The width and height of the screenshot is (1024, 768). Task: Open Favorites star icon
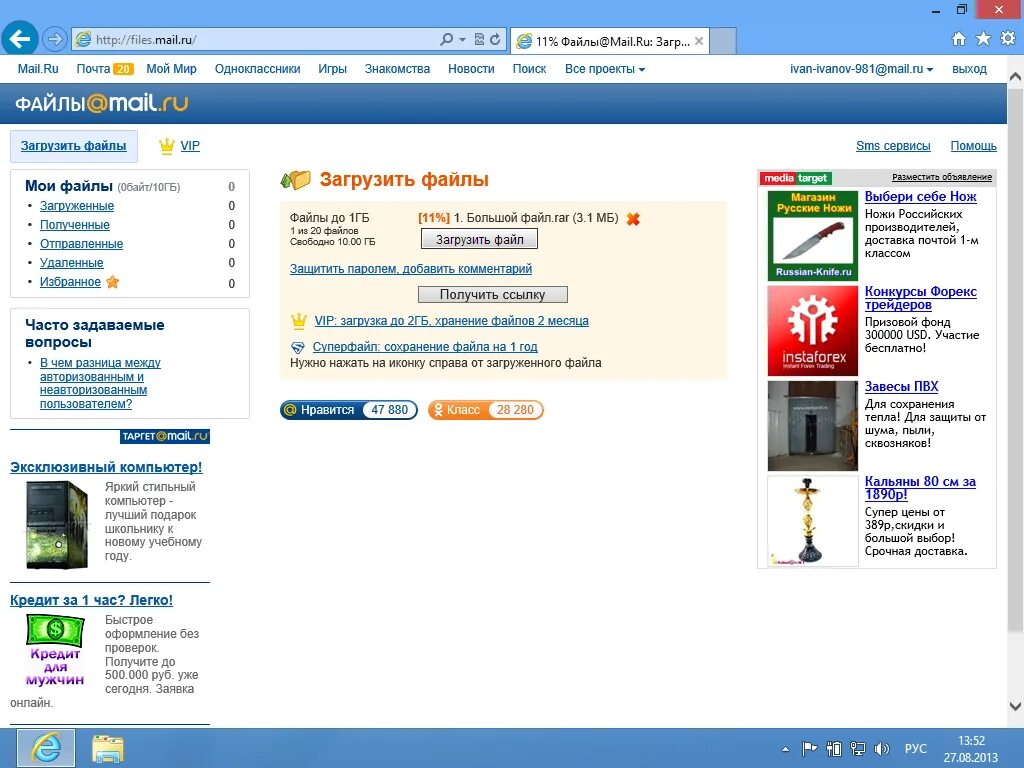(x=983, y=39)
